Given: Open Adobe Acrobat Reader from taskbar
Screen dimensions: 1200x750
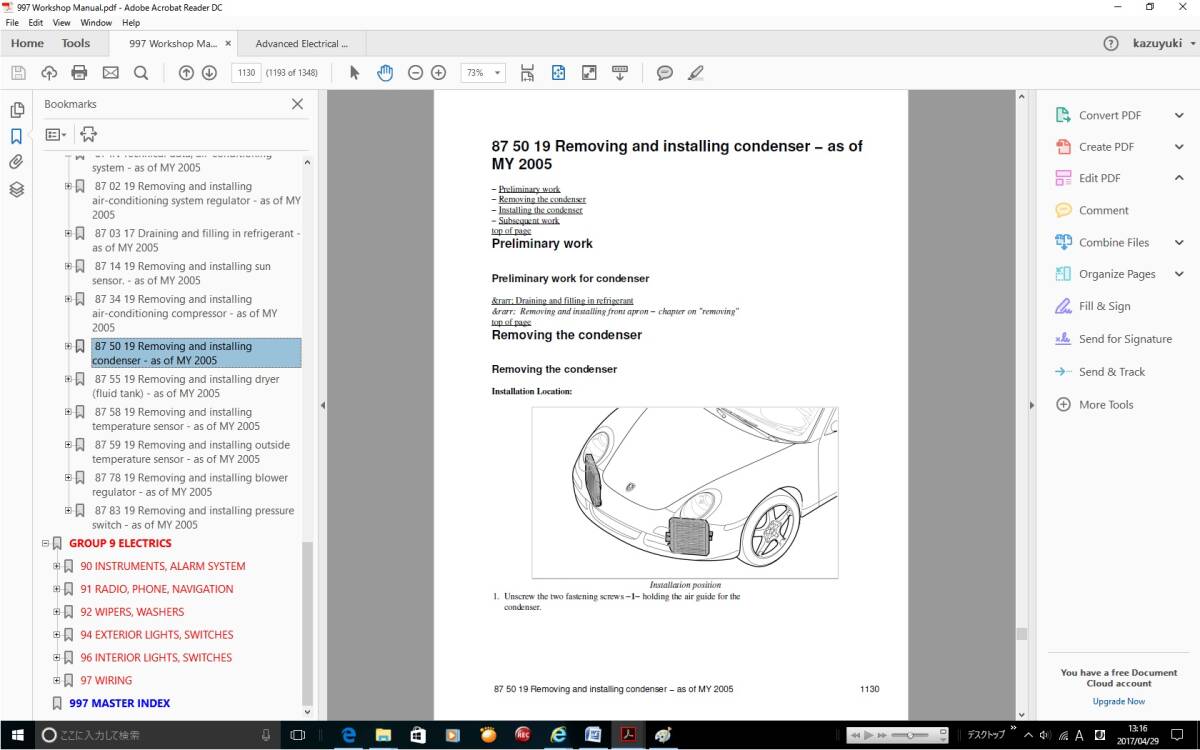Looking at the screenshot, I should [629, 735].
